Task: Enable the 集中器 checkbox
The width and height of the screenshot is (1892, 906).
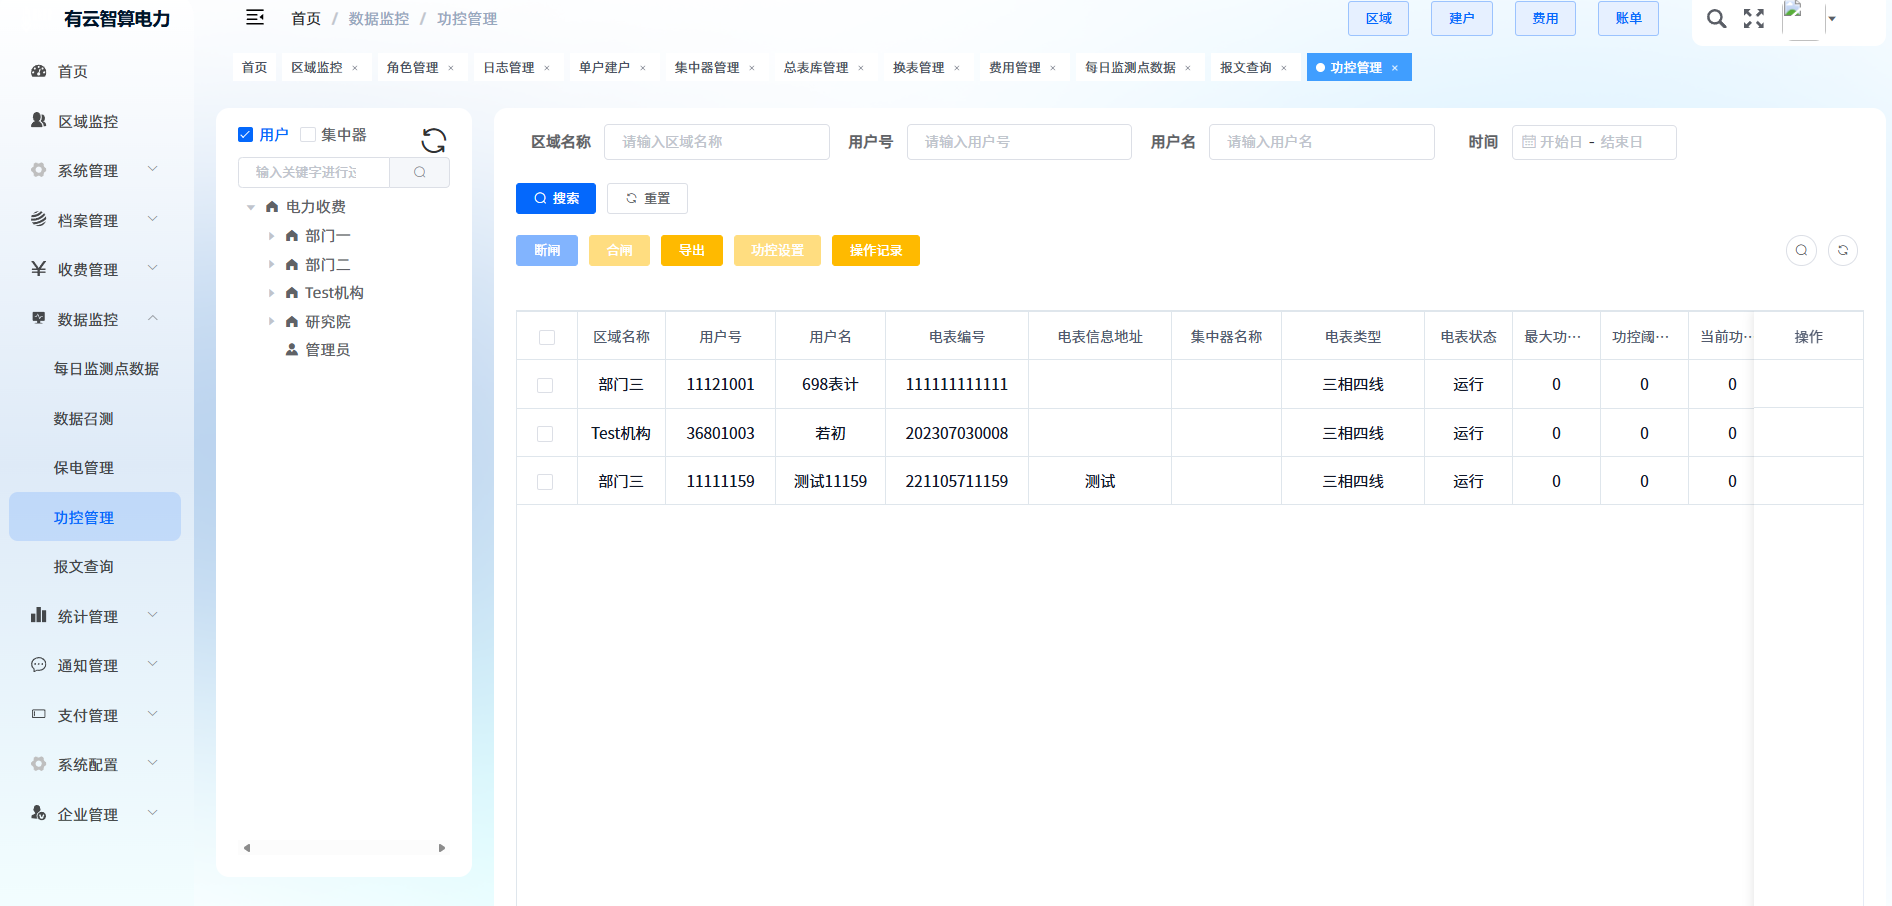Action: (308, 135)
